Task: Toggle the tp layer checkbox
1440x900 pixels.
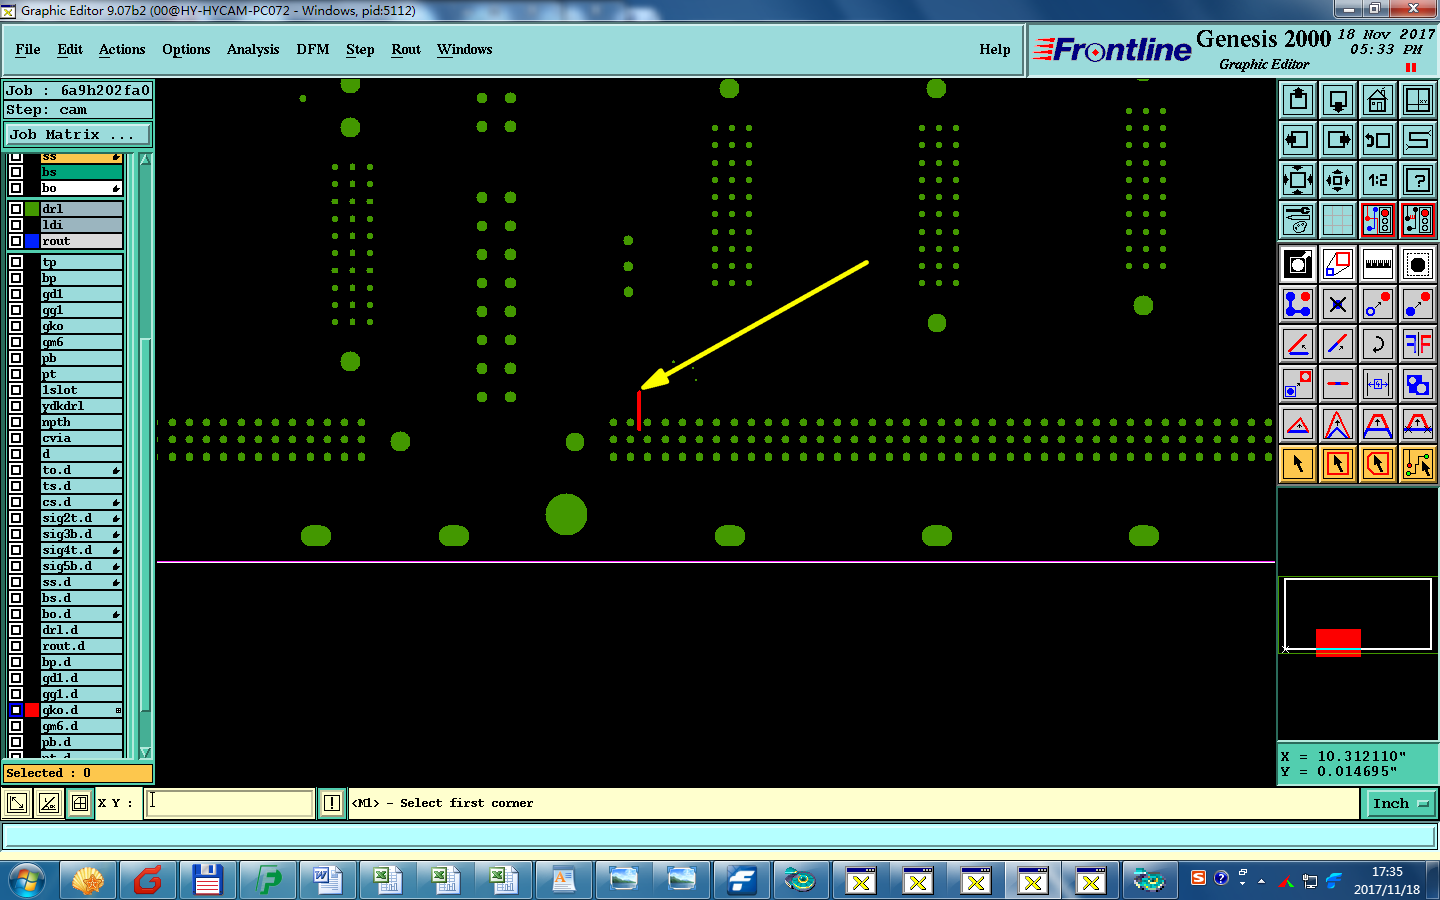Action: (x=16, y=262)
